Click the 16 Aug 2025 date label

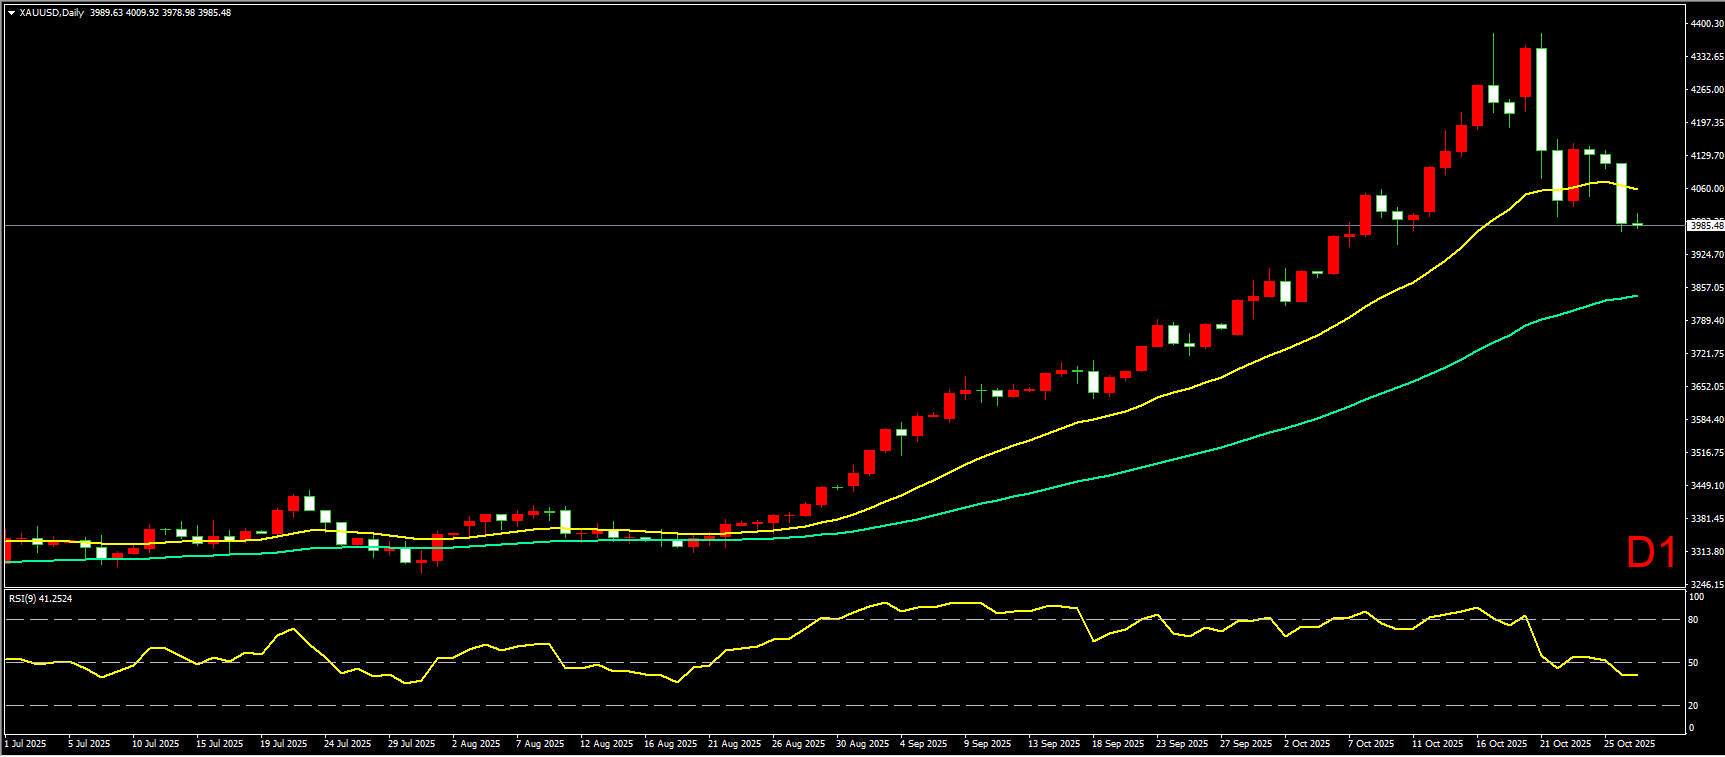670,743
